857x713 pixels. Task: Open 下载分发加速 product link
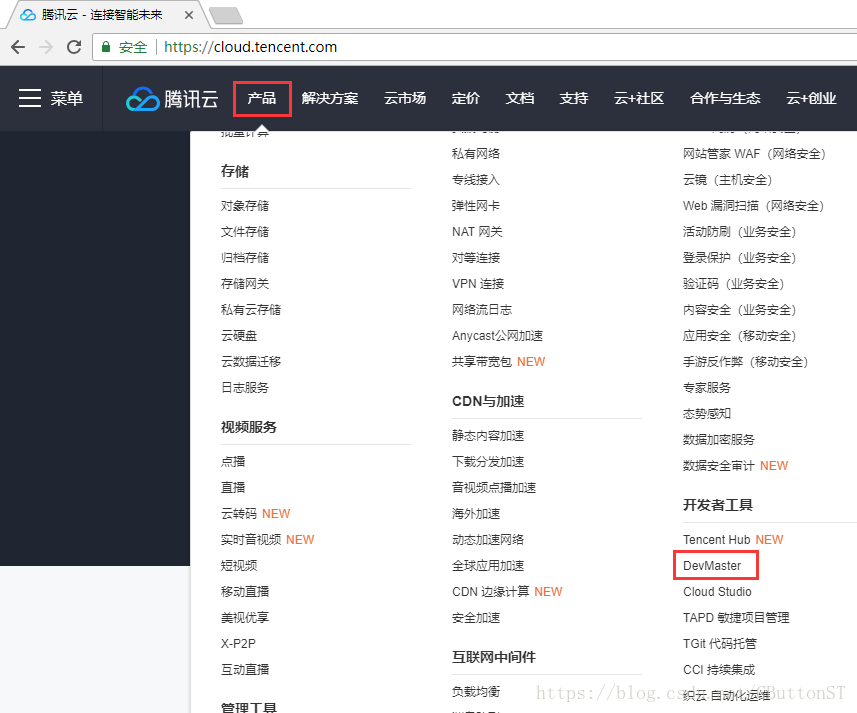[x=488, y=462]
